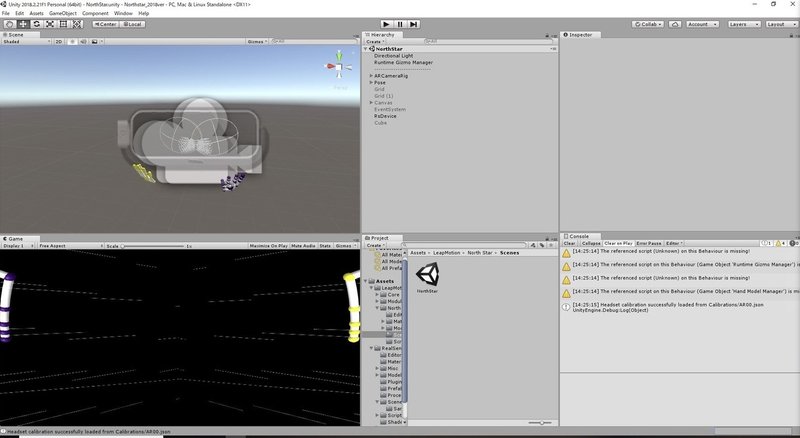Select the Move tool

point(23,24)
